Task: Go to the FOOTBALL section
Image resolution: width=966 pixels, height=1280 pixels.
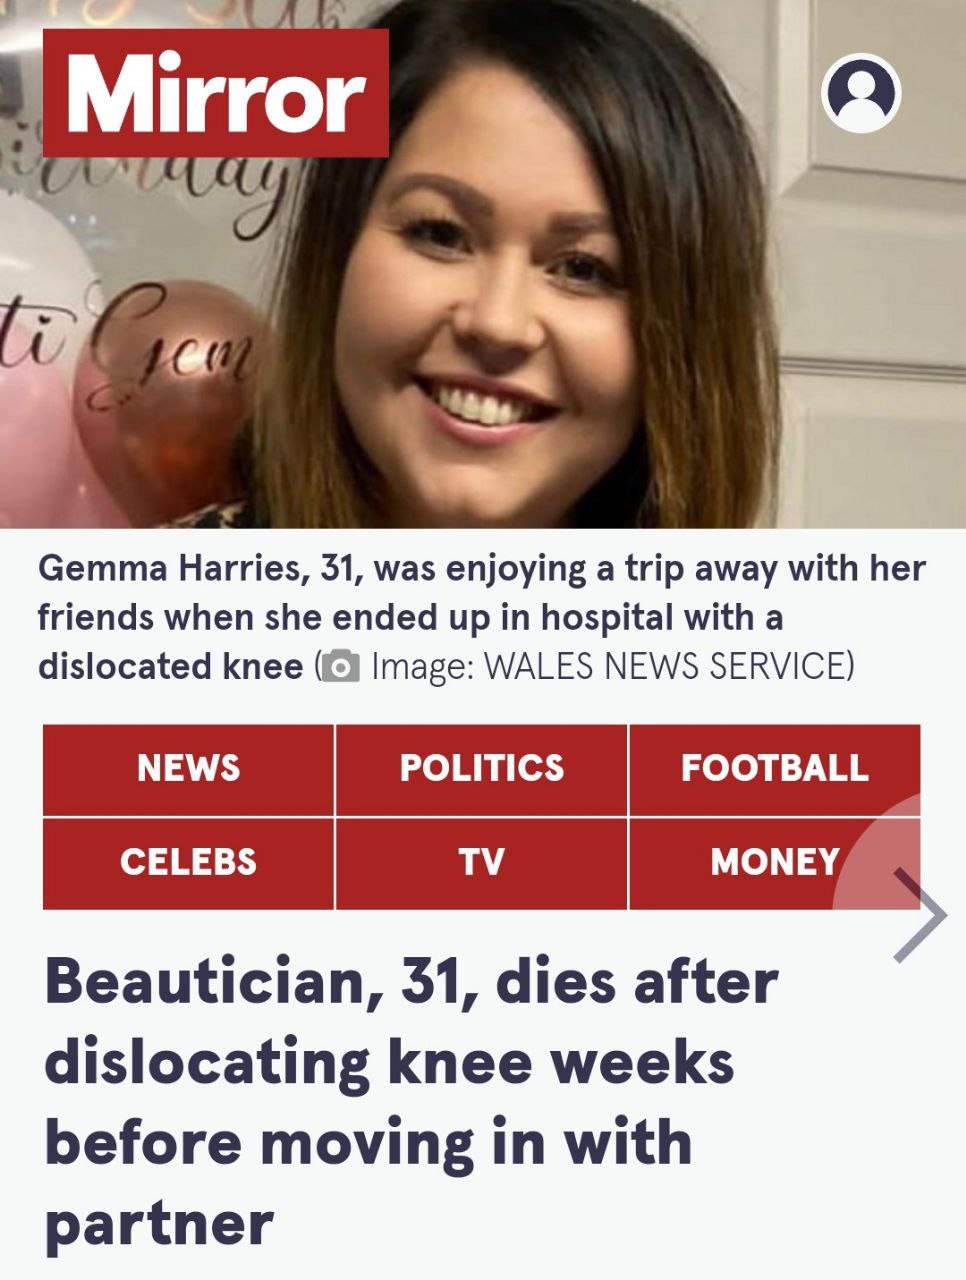Action: 774,769
